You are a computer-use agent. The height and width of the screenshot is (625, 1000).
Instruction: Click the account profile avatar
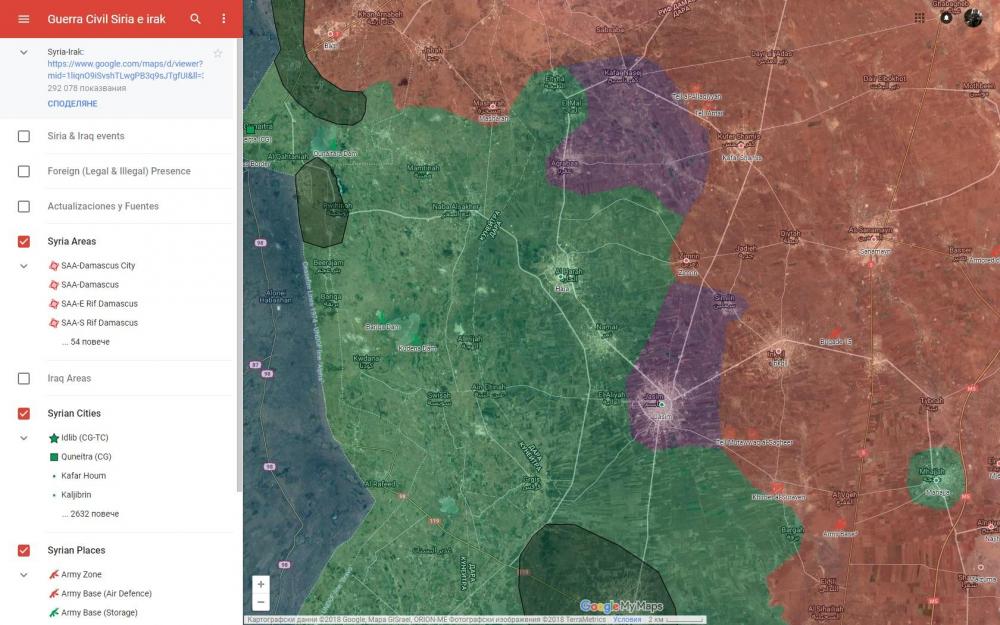[973, 18]
